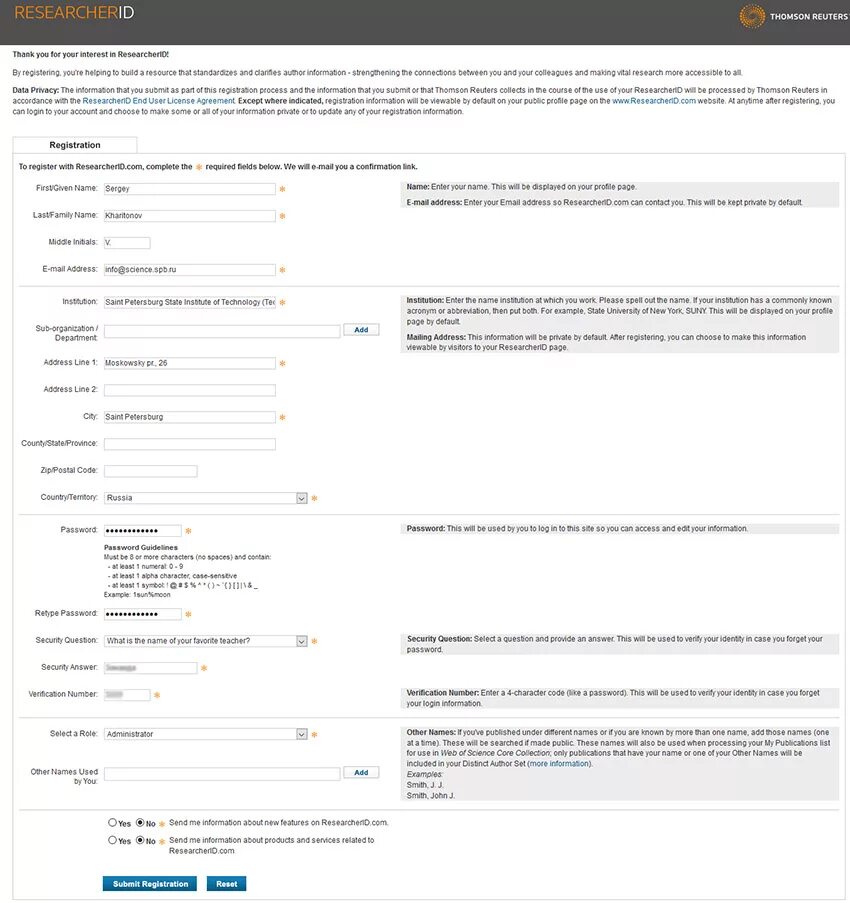
Task: Click the Verification Number input field
Action: click(127, 693)
